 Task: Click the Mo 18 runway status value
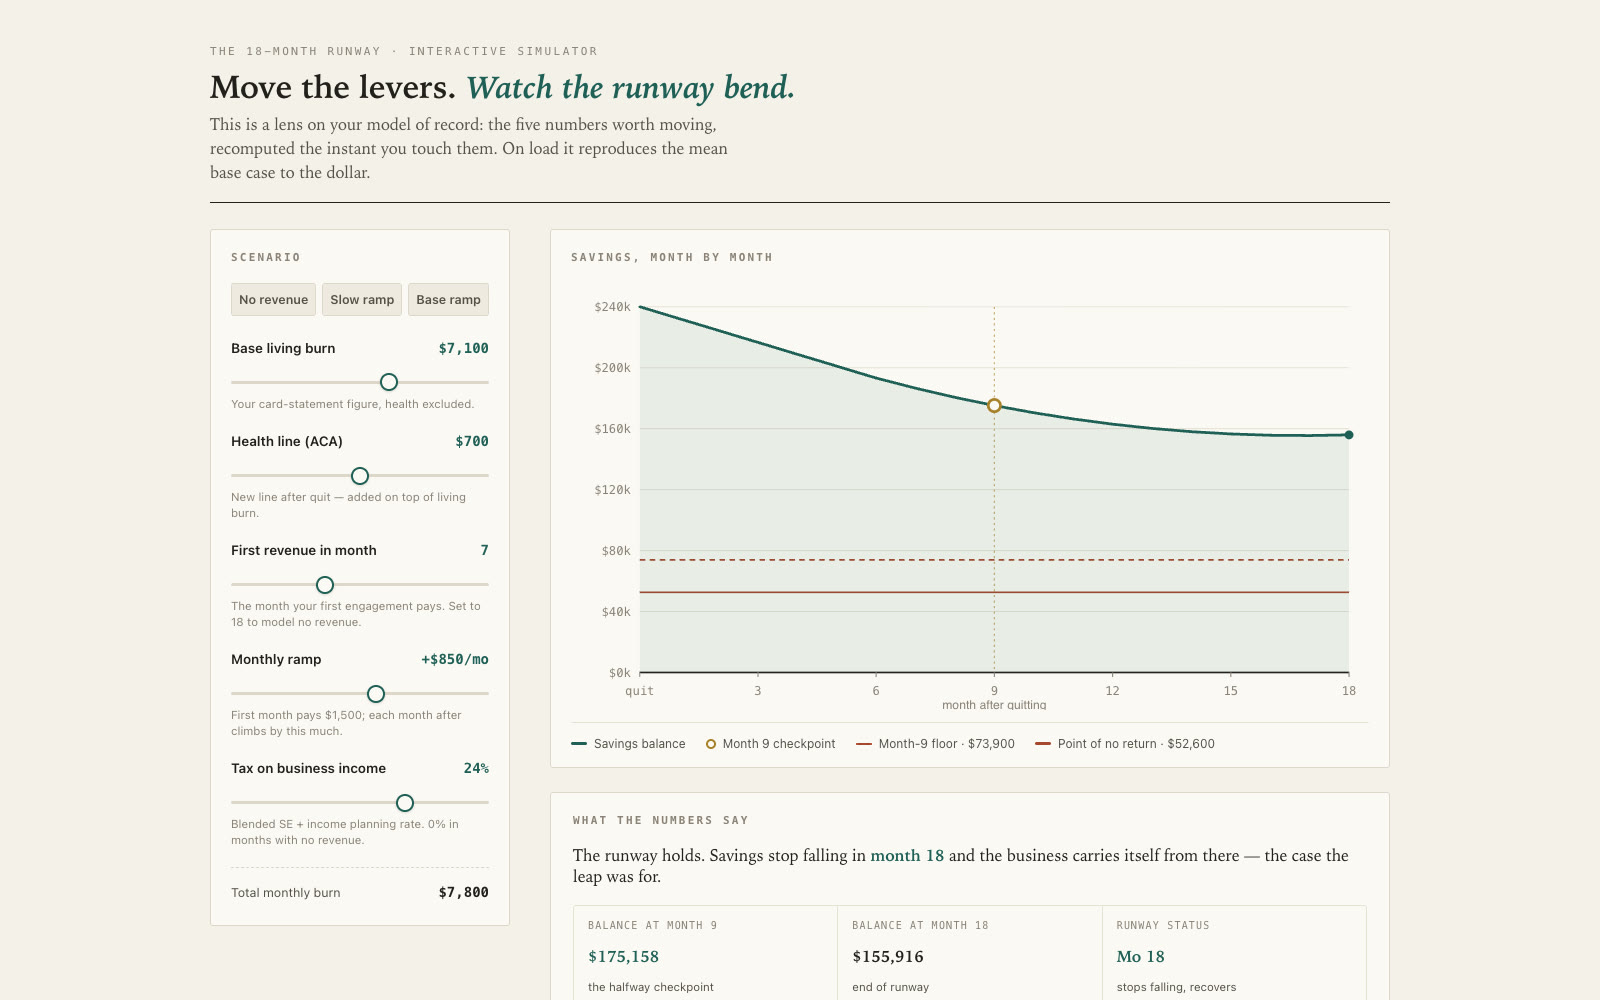[1141, 957]
